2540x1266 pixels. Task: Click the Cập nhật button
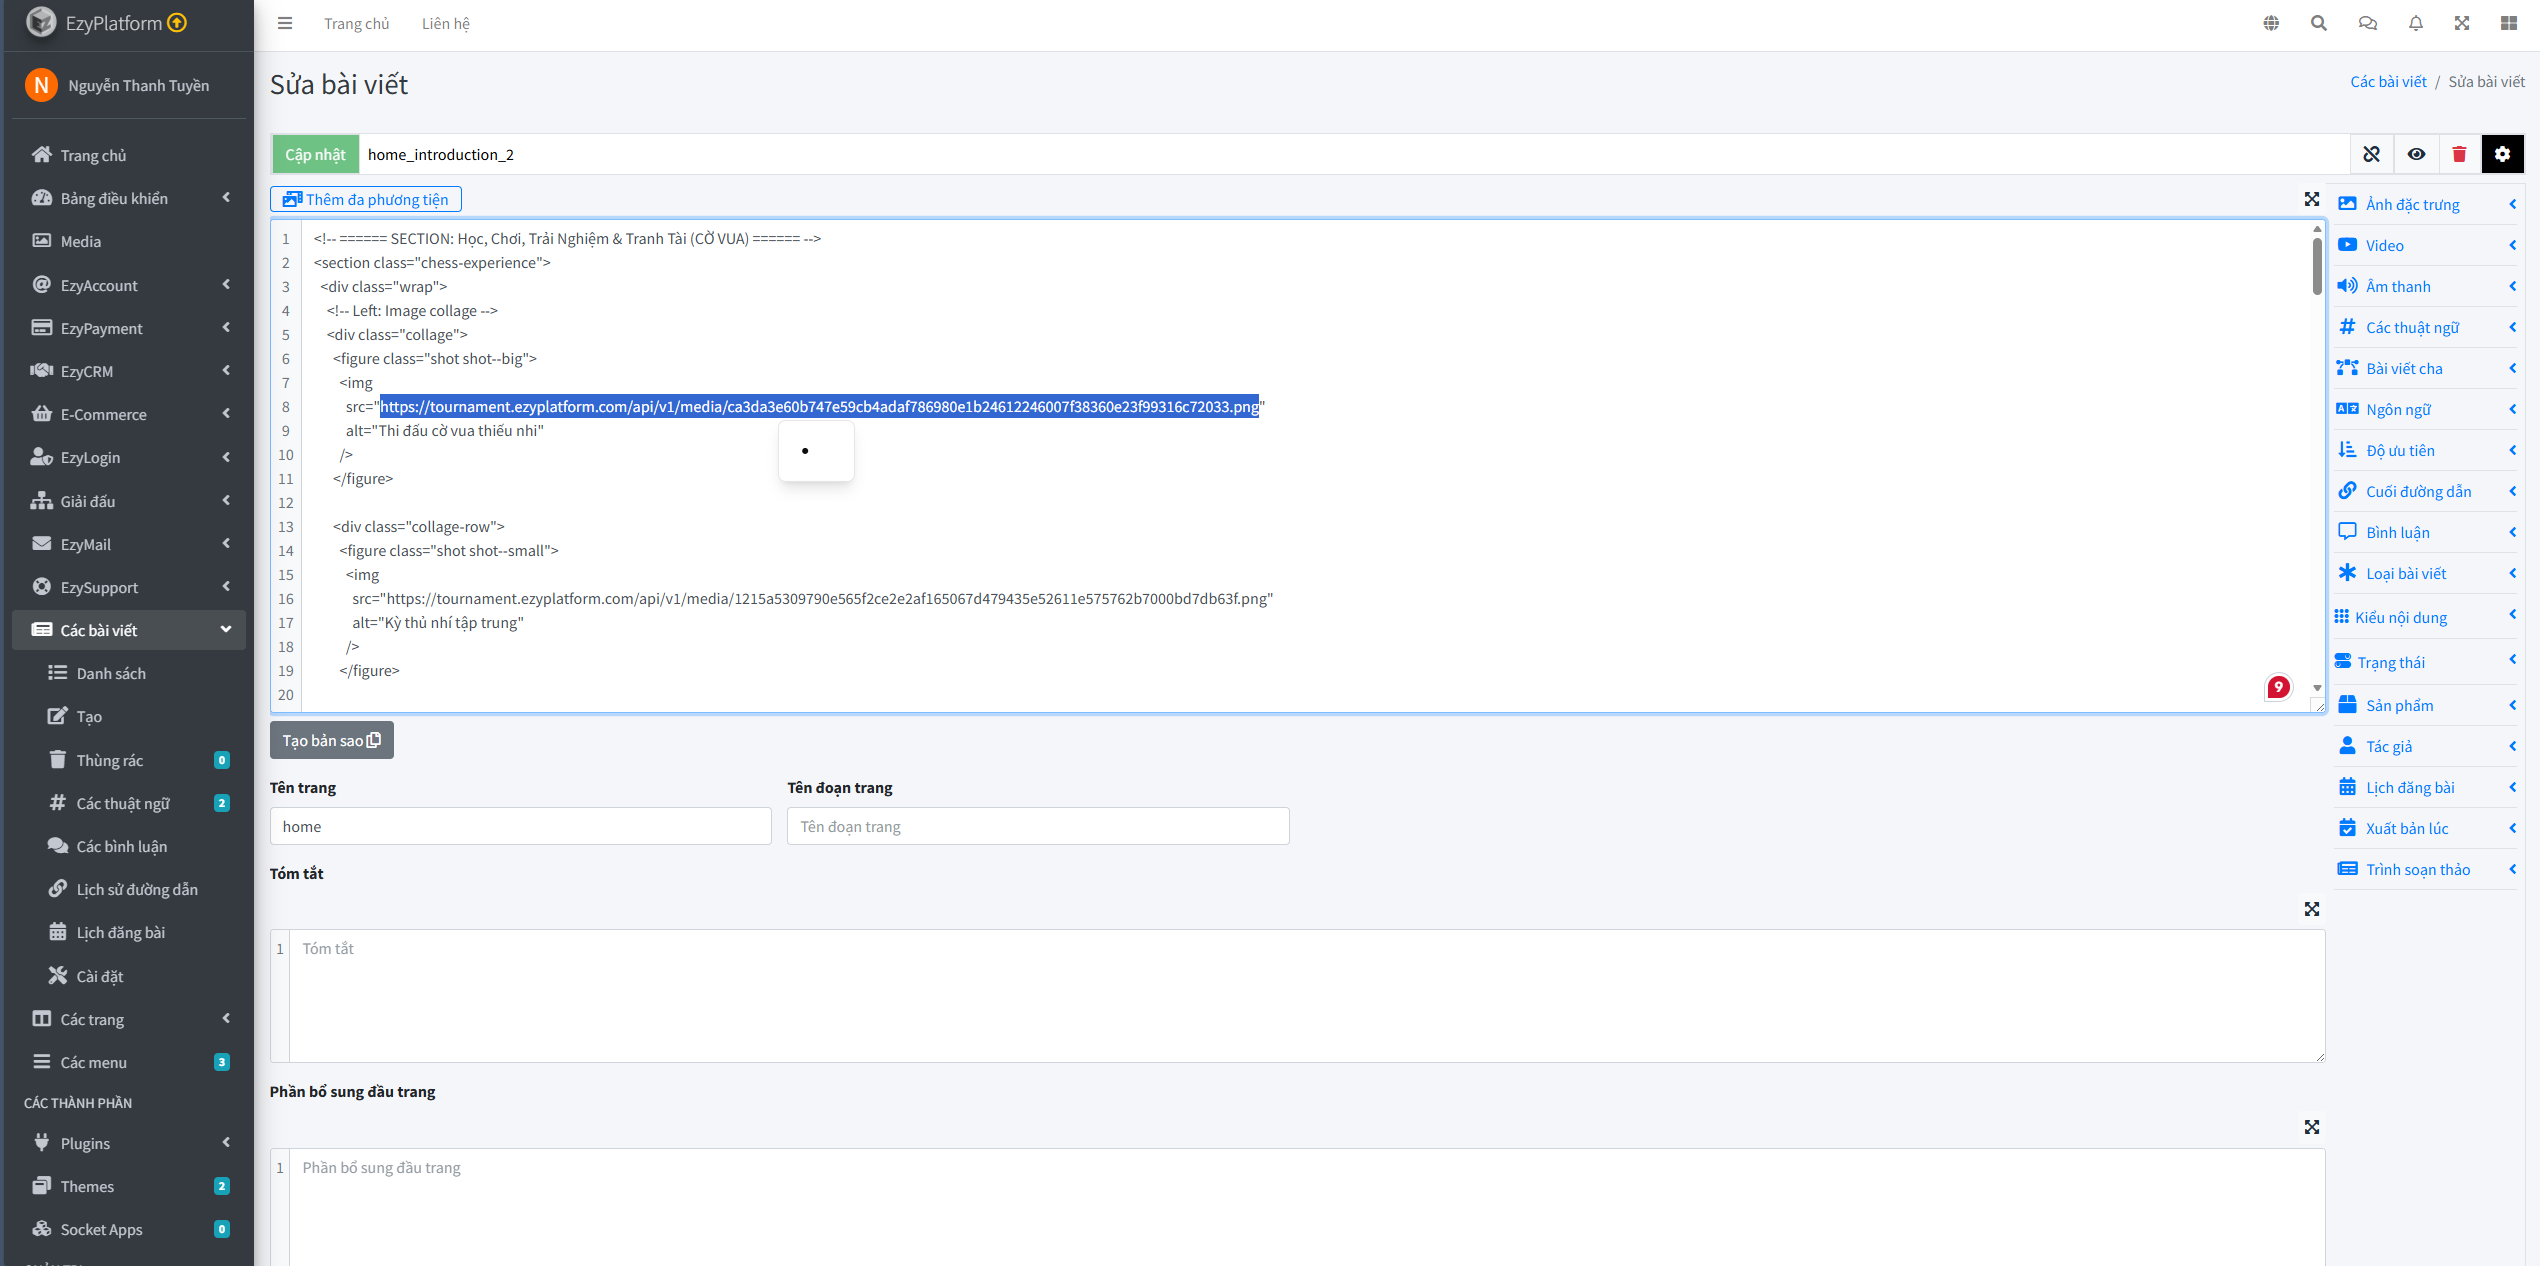(315, 154)
